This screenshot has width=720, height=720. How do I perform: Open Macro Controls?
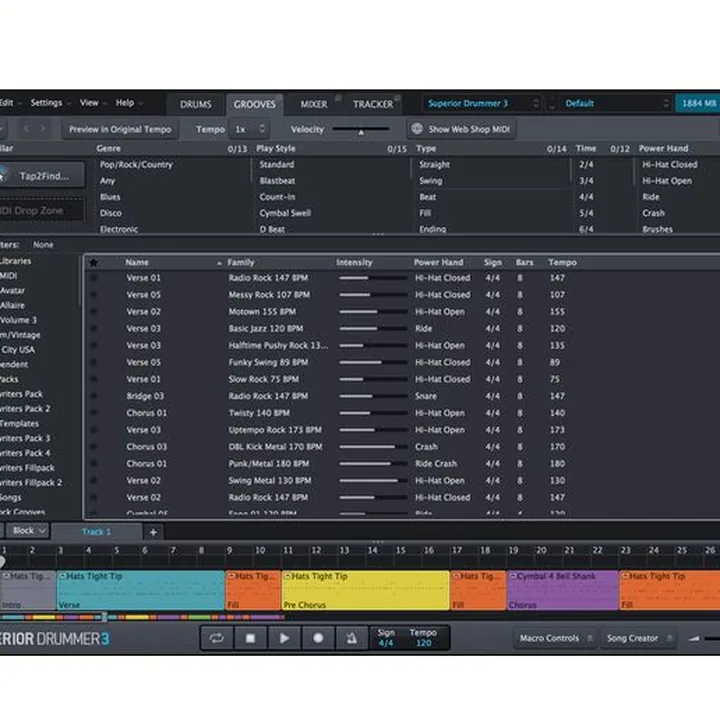(x=556, y=638)
